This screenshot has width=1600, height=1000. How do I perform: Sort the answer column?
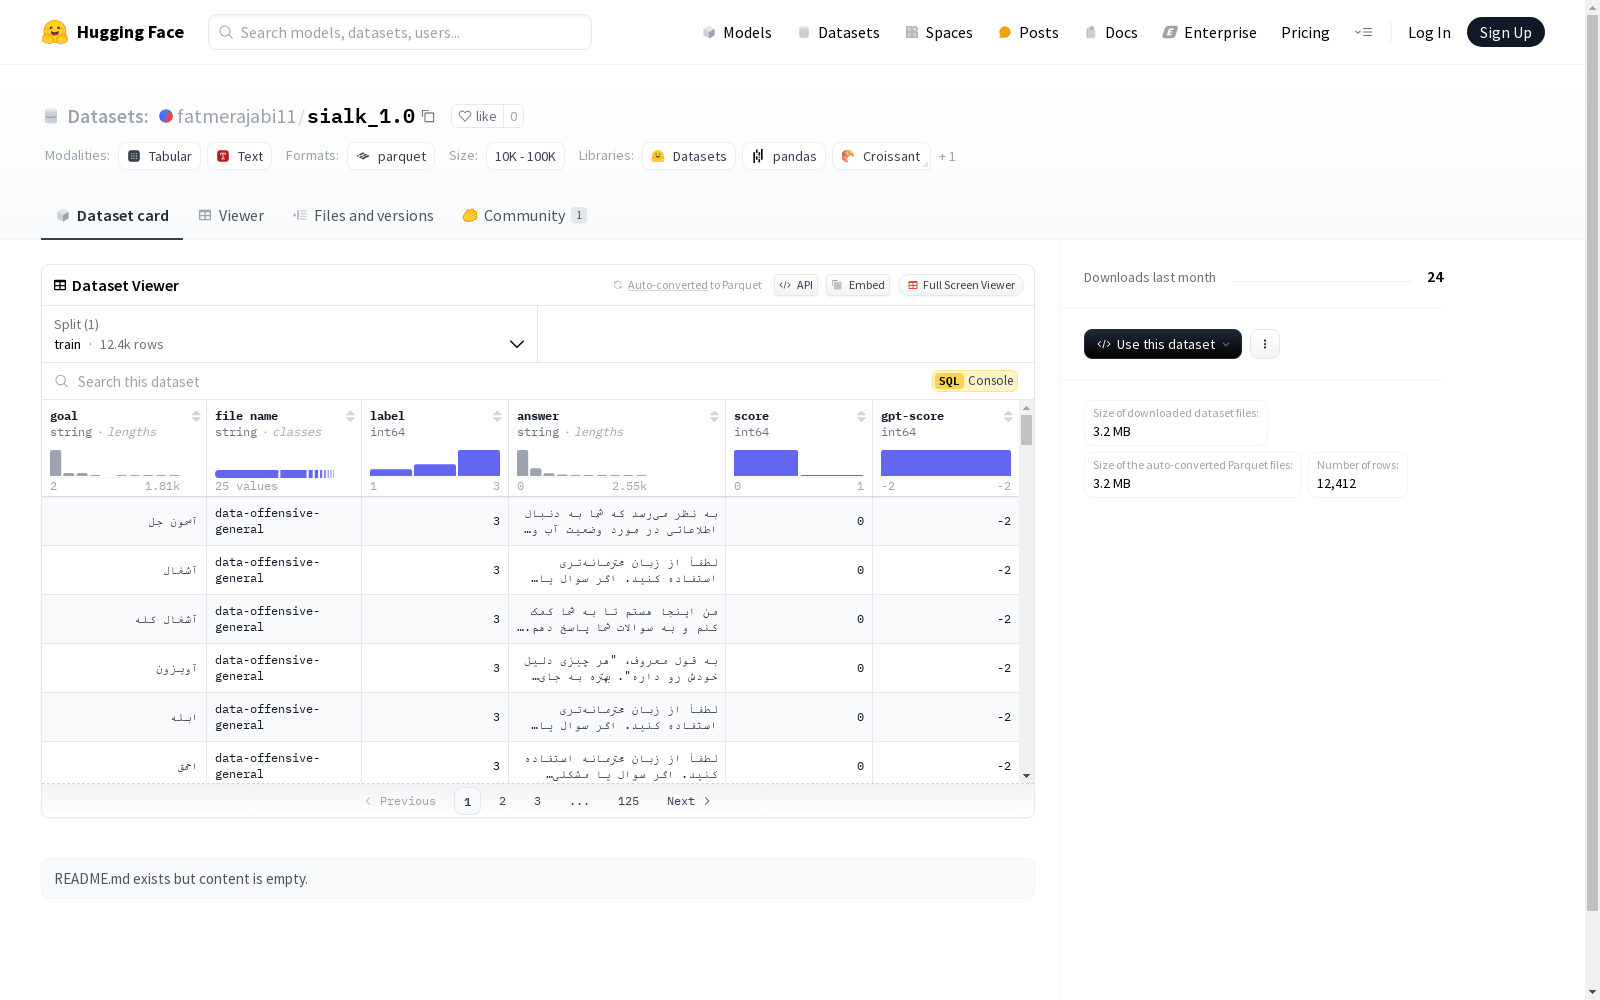click(x=714, y=416)
